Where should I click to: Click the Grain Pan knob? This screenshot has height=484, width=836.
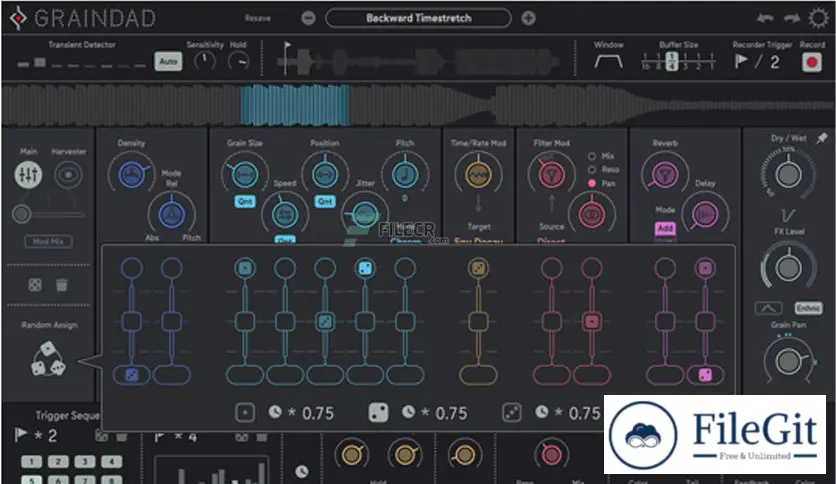788,361
